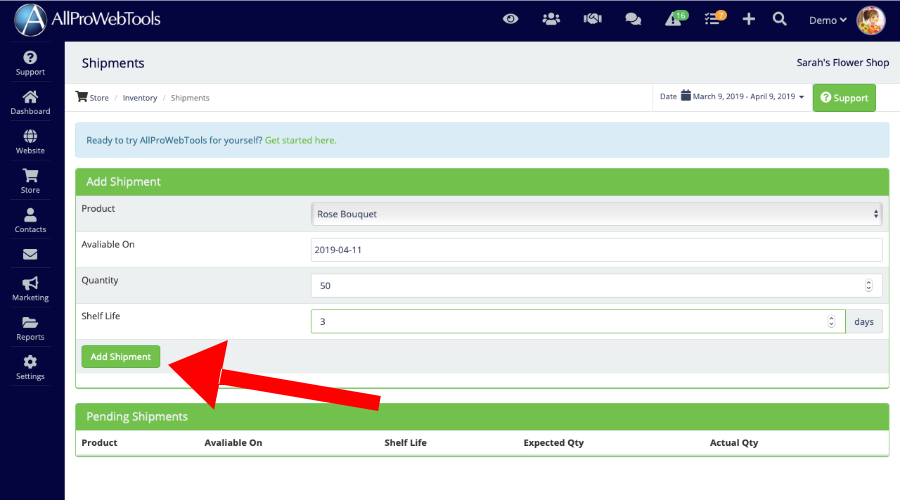Open the Product dropdown showing Rose Bouquet
This screenshot has height=500, width=900.
point(596,214)
